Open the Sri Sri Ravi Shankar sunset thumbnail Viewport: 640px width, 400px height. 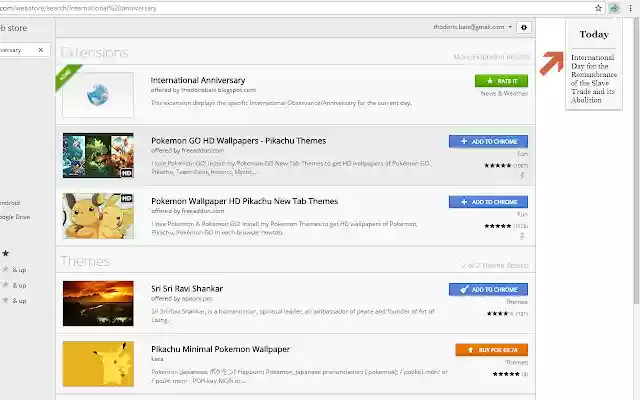pyautogui.click(x=98, y=303)
